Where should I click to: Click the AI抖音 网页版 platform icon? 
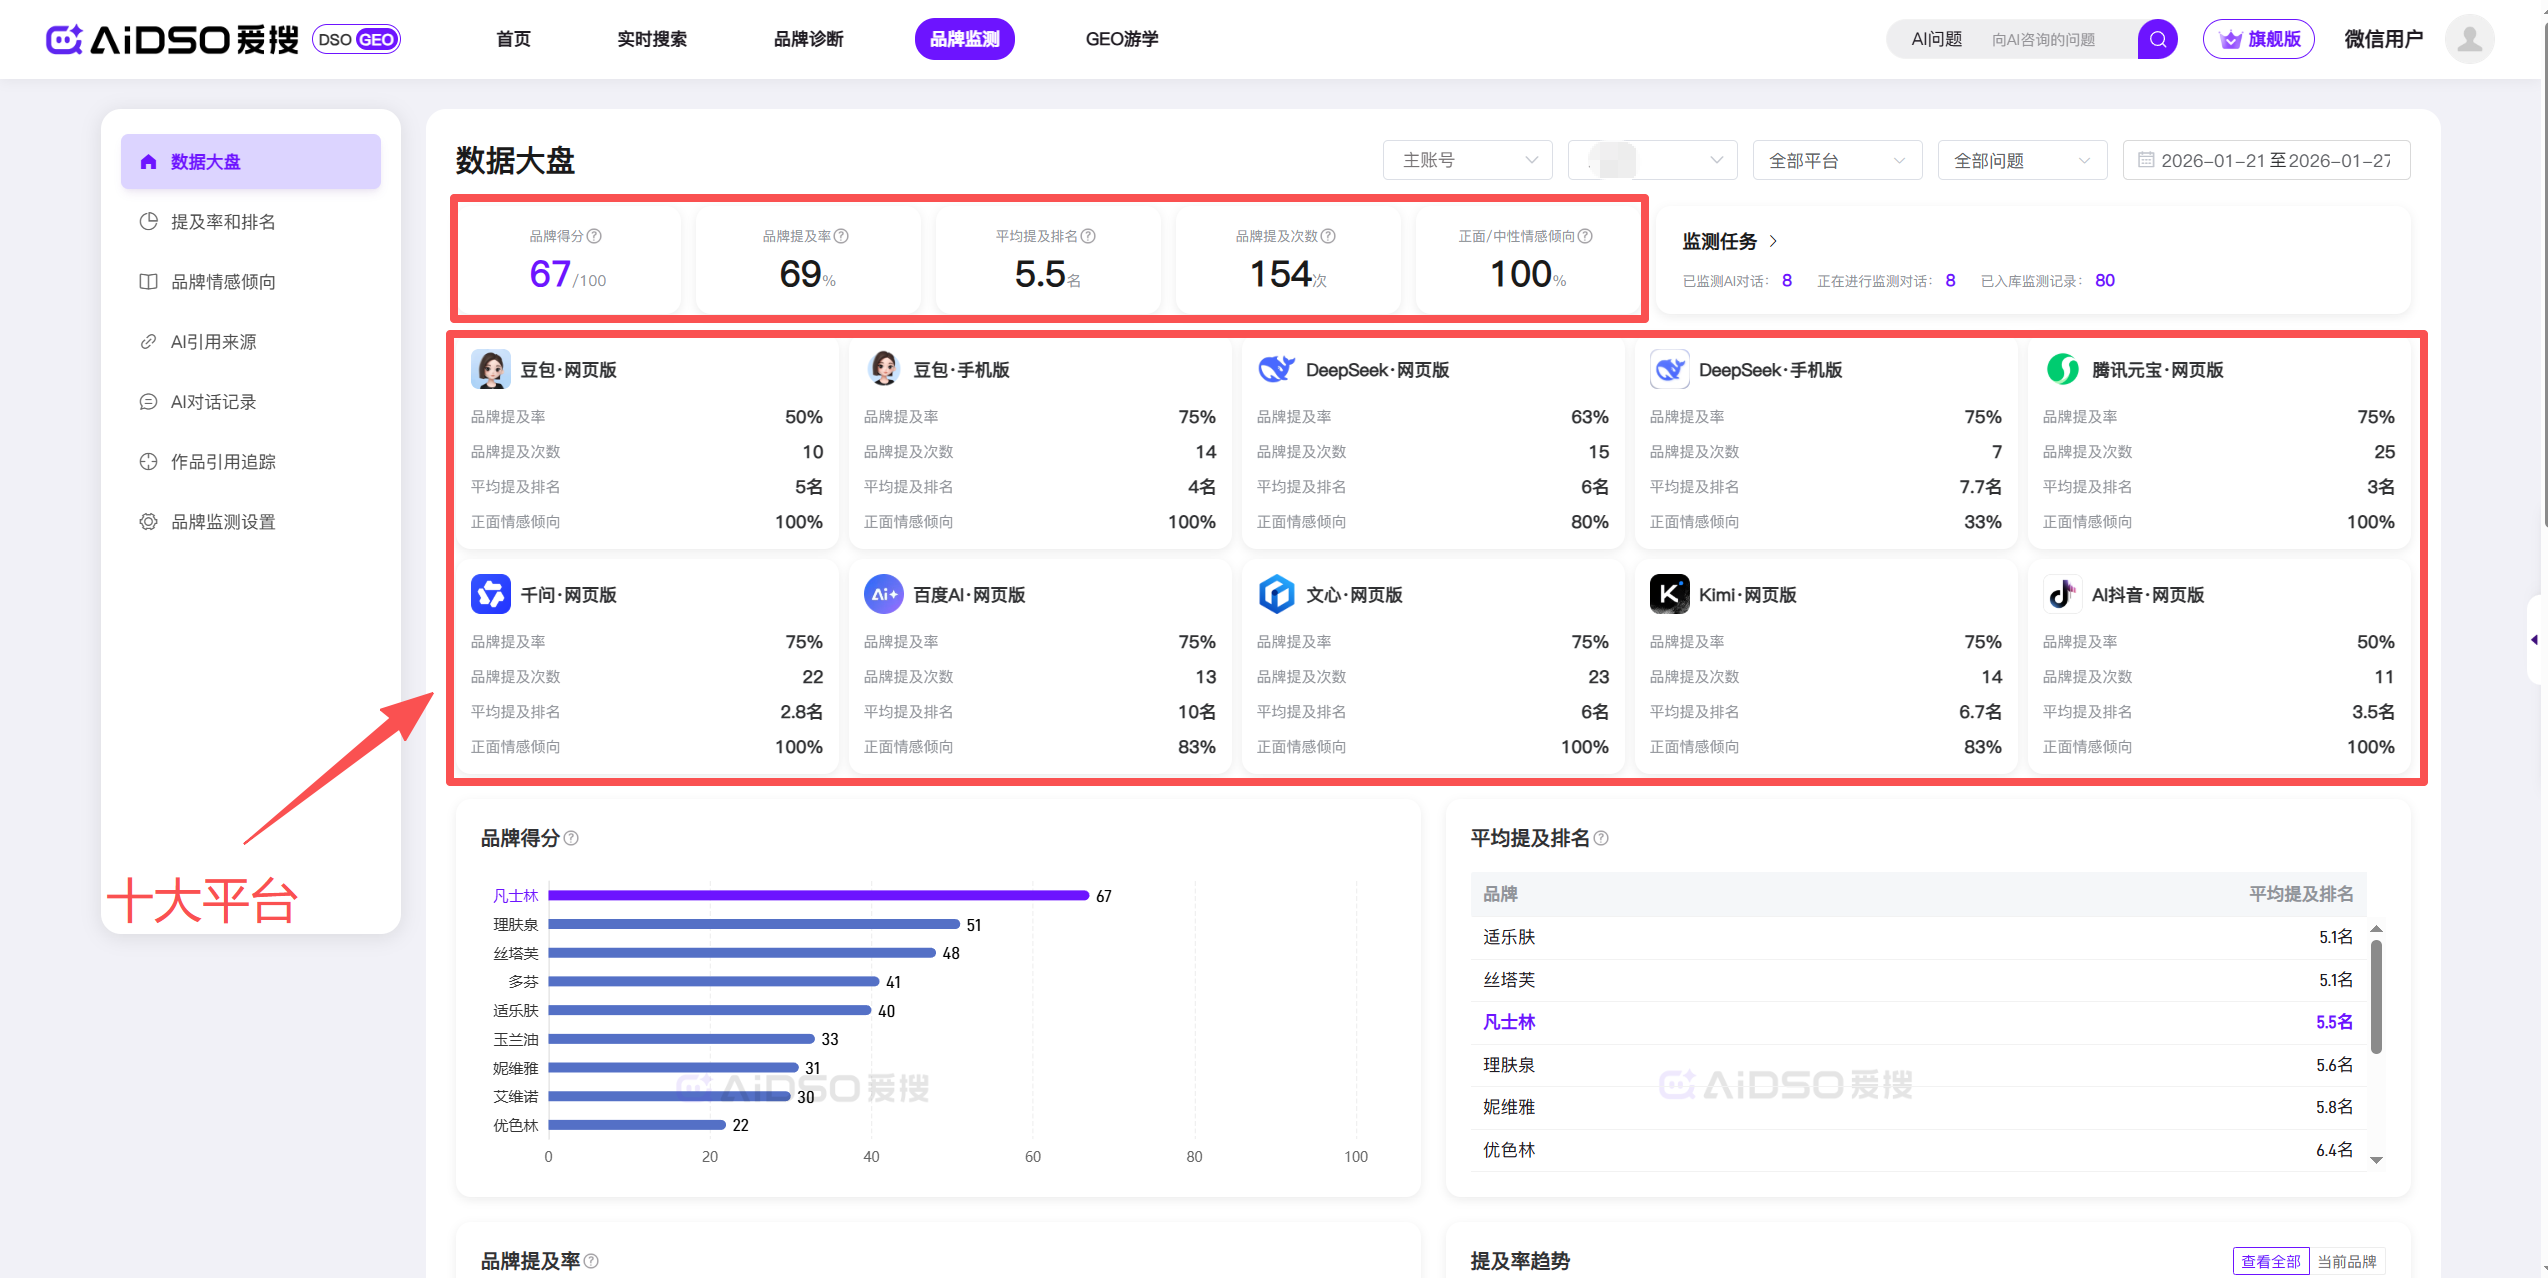point(2062,594)
